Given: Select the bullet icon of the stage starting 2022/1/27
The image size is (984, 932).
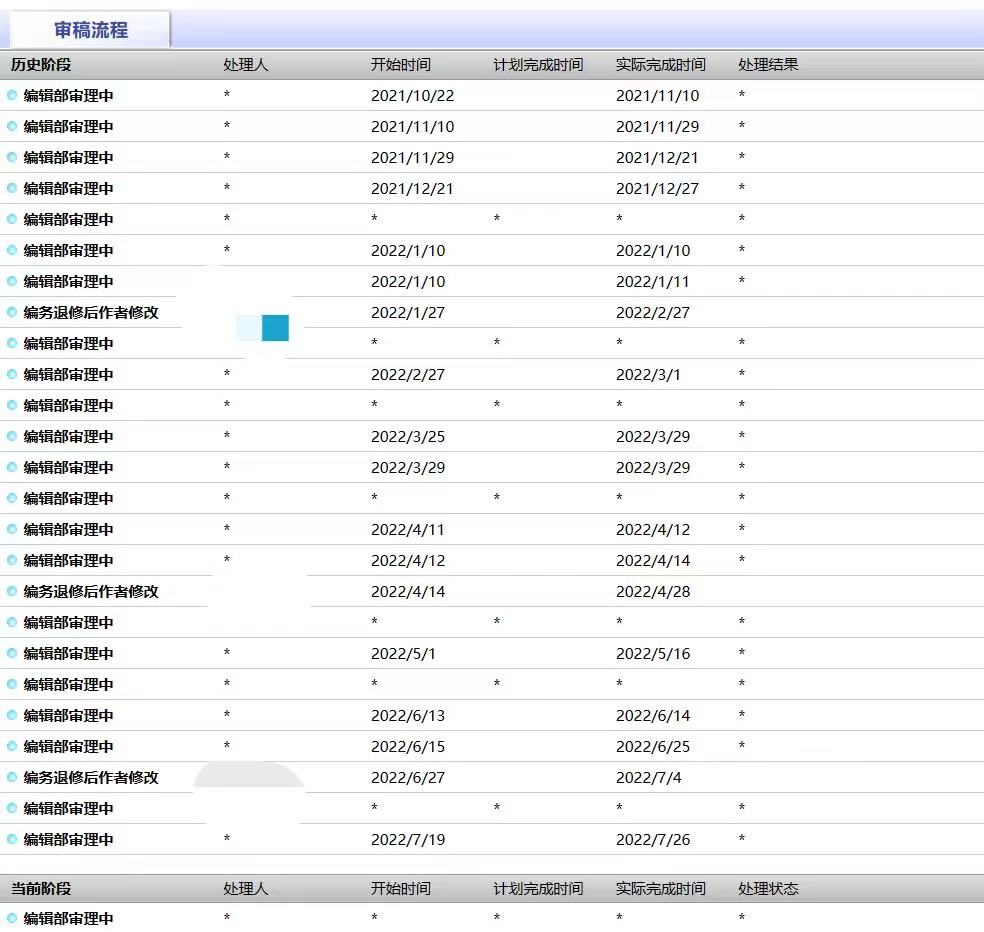Looking at the screenshot, I should coord(12,313).
